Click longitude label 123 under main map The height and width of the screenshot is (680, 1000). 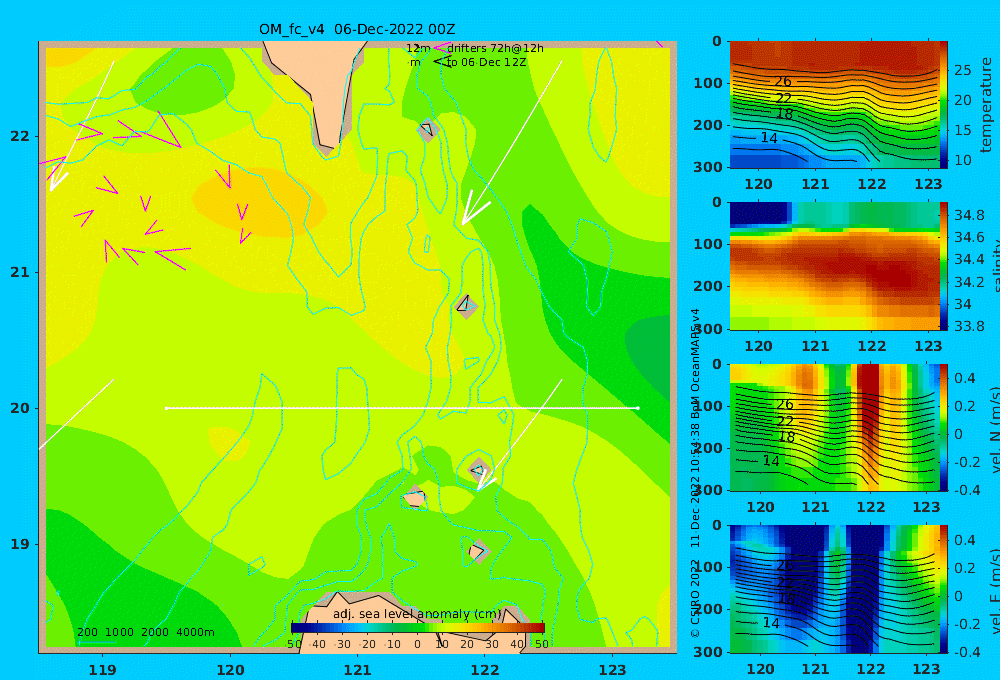pyautogui.click(x=613, y=670)
